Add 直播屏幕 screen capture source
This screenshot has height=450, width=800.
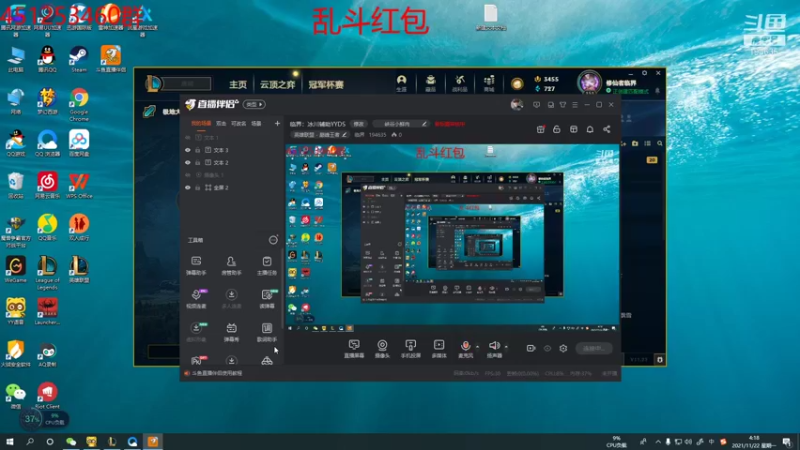[x=354, y=349]
